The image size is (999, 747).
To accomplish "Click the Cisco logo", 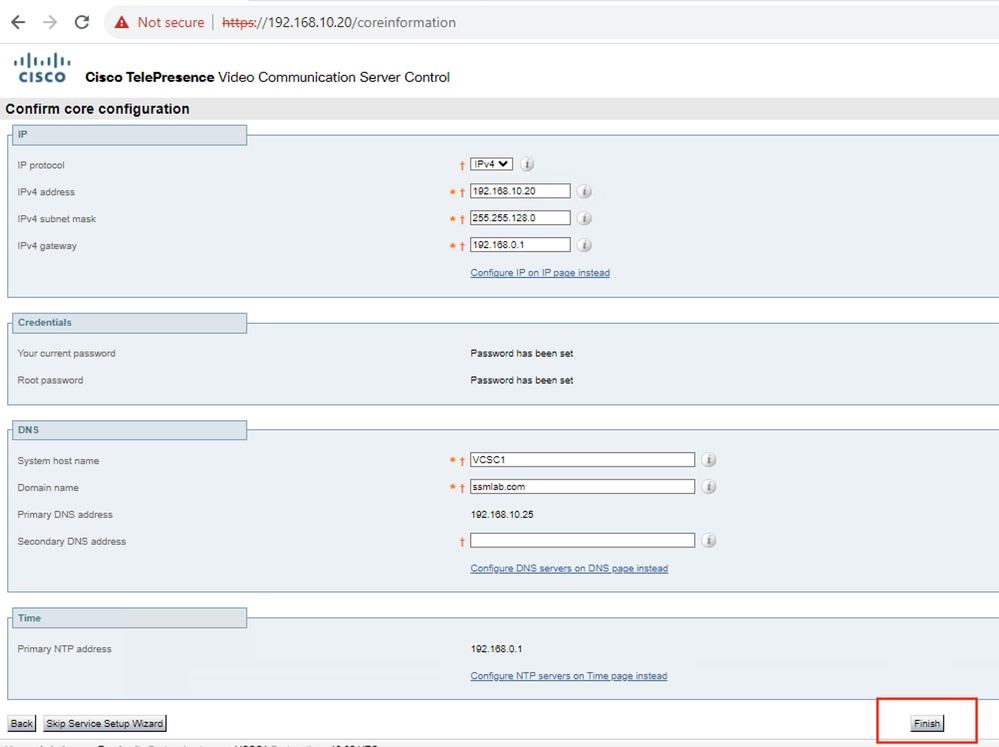I will [x=42, y=68].
